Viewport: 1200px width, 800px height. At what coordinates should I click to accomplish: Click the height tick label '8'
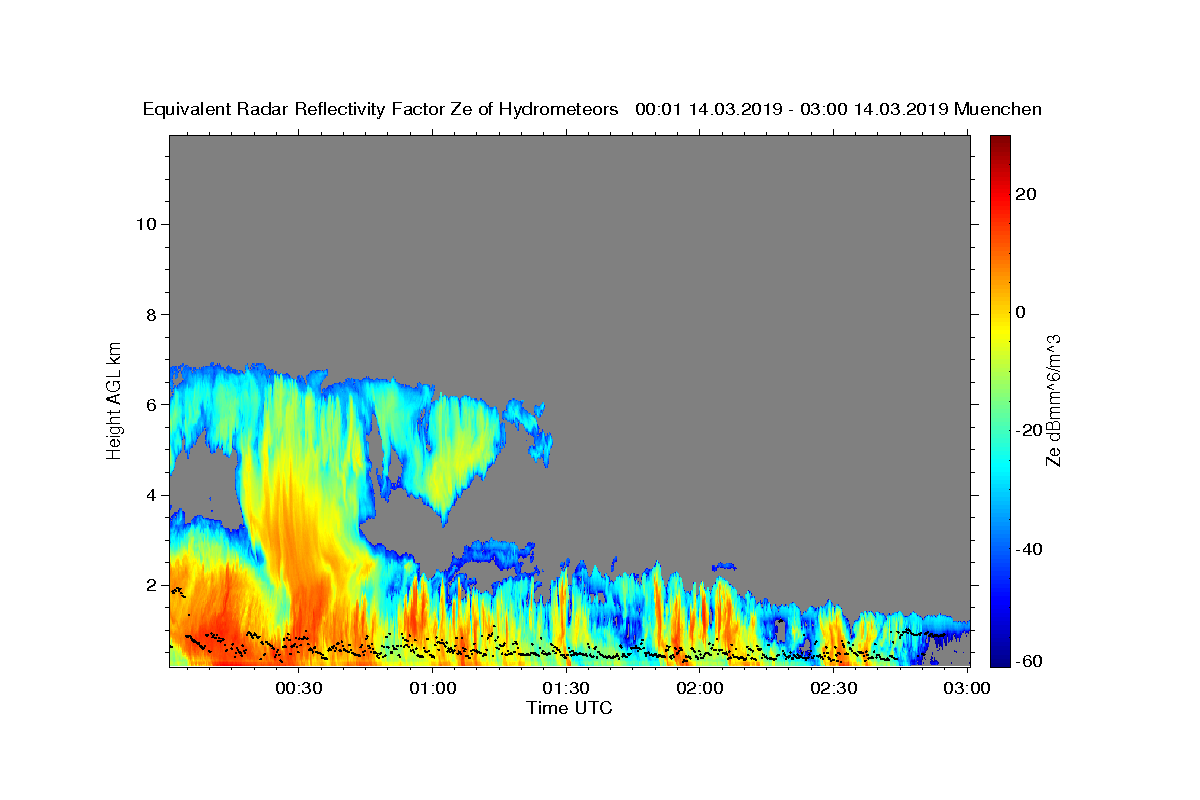point(150,314)
